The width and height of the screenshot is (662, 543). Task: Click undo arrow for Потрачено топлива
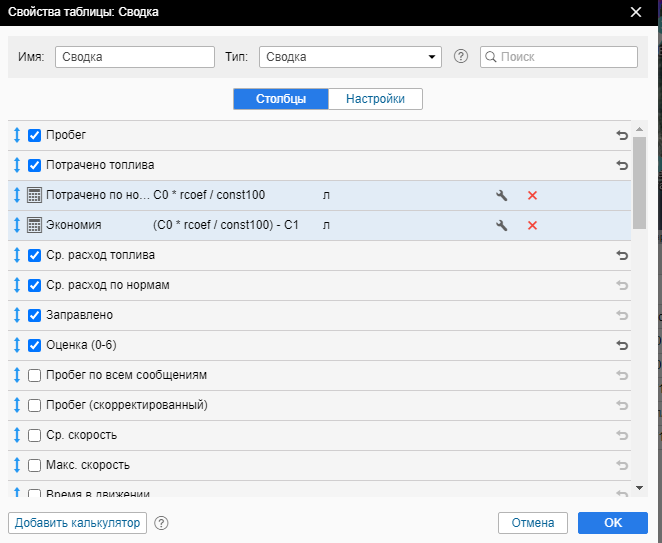622,165
